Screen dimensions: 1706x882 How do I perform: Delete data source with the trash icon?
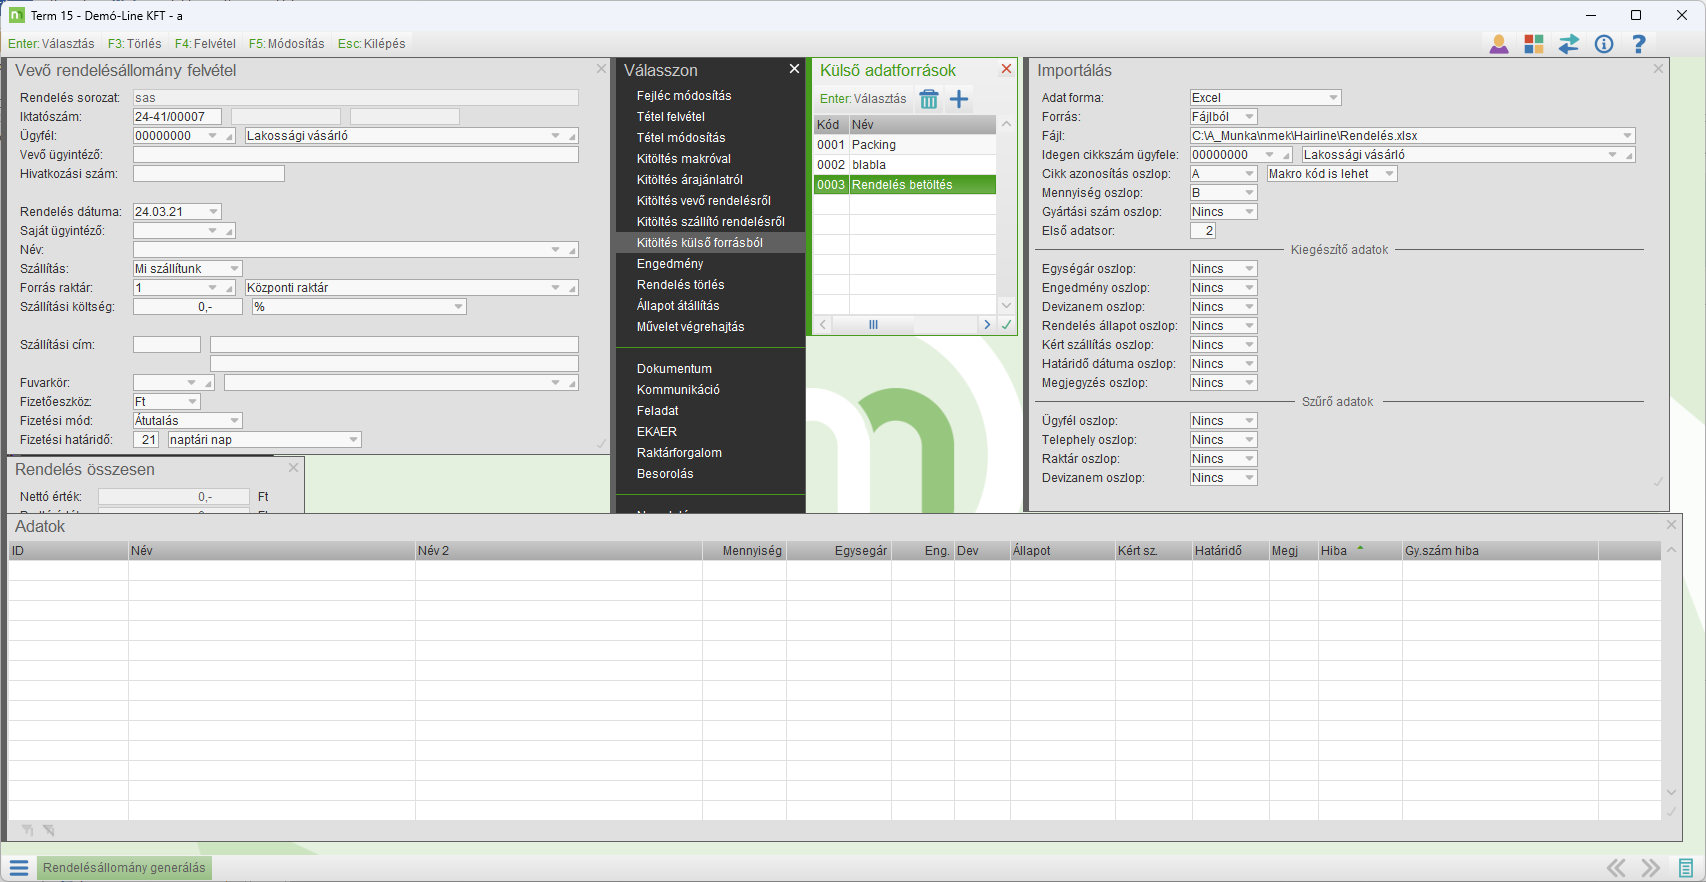pos(929,99)
